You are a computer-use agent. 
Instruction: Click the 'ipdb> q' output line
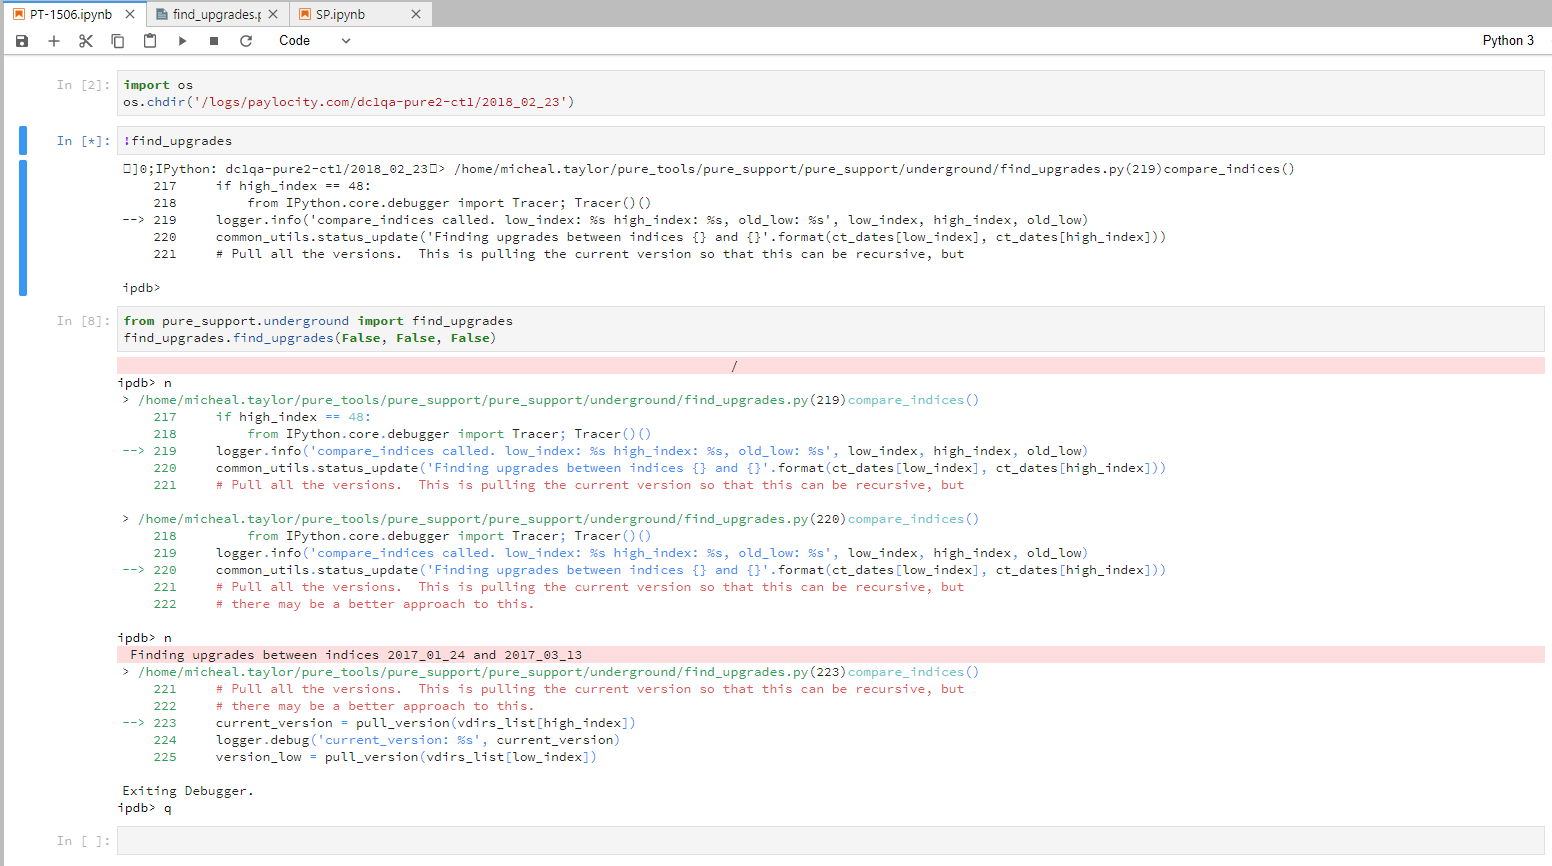coord(145,808)
